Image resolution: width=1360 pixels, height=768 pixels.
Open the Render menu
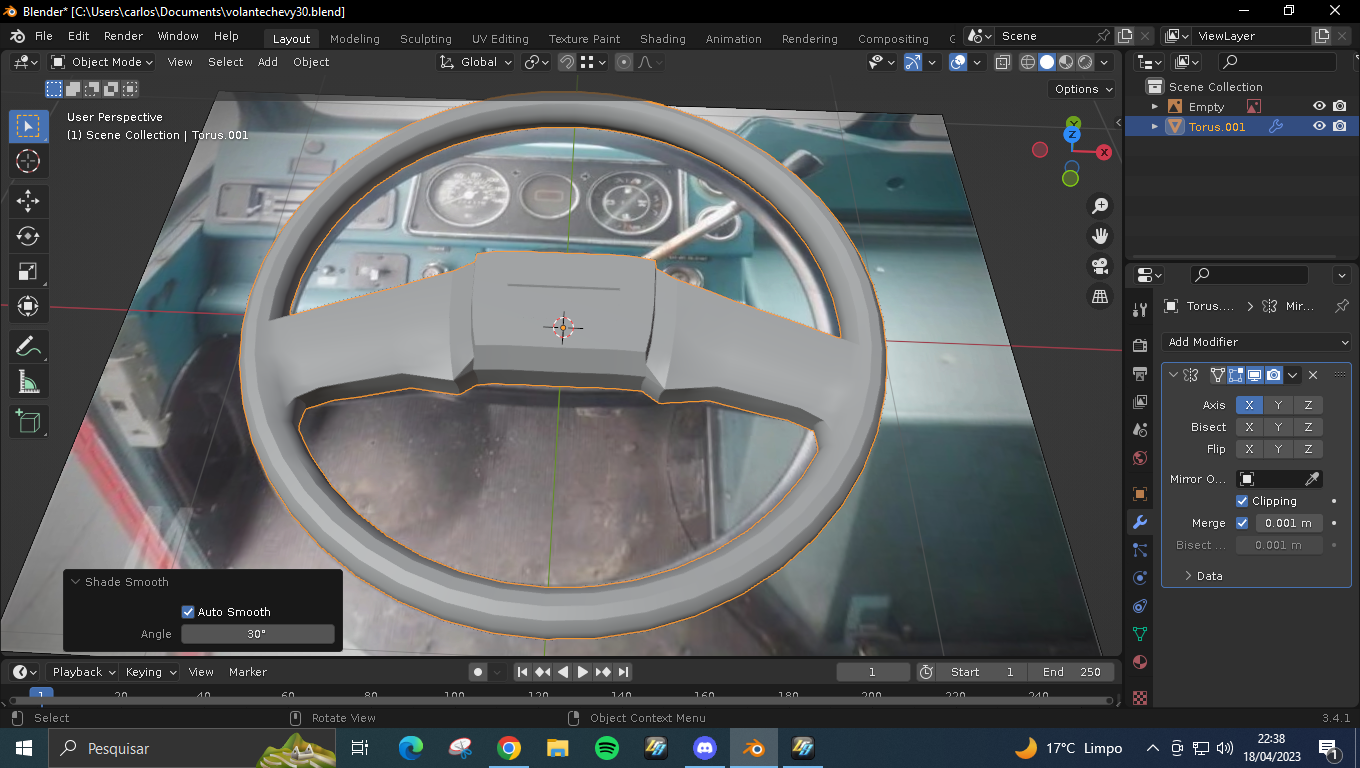tap(123, 36)
